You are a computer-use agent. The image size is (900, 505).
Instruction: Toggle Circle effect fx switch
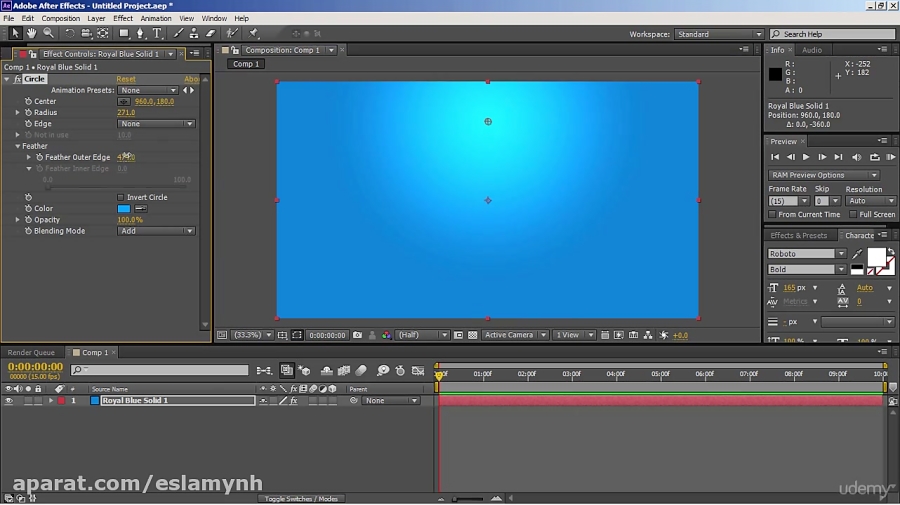point(18,79)
